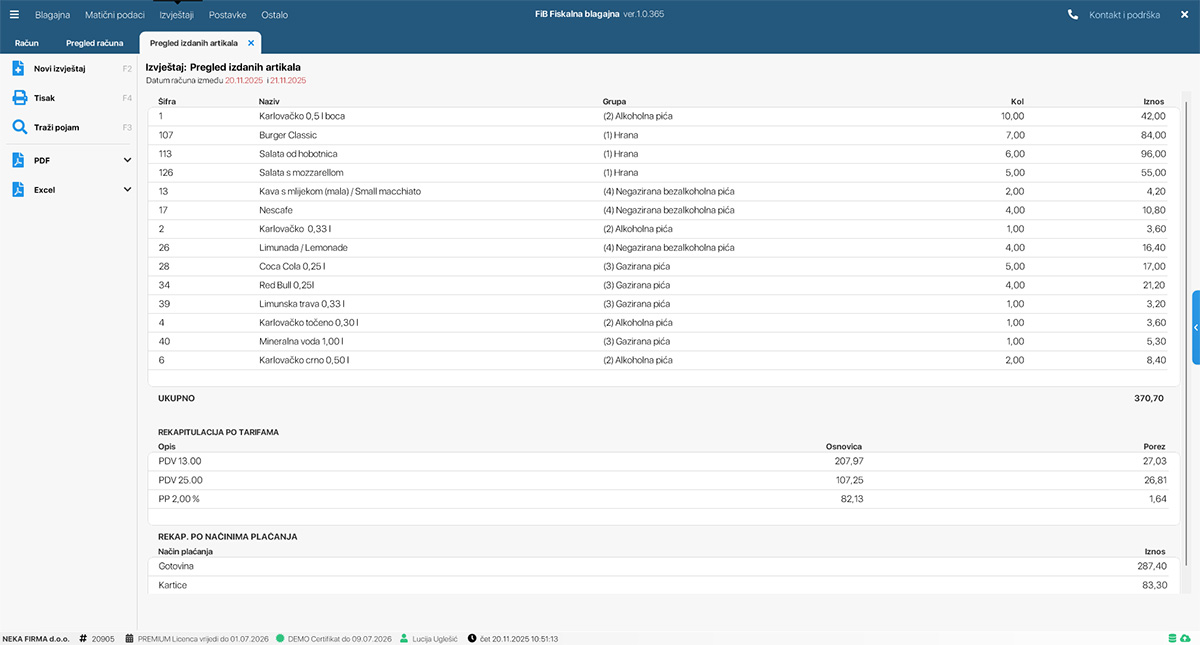Image resolution: width=1200 pixels, height=645 pixels.
Task: Open the Matični podaci menu
Action: (x=114, y=15)
